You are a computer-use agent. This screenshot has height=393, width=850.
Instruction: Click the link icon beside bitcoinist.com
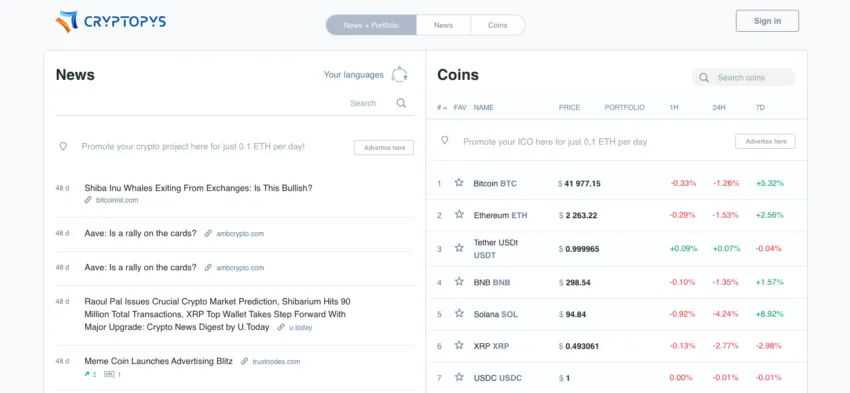[x=88, y=200]
